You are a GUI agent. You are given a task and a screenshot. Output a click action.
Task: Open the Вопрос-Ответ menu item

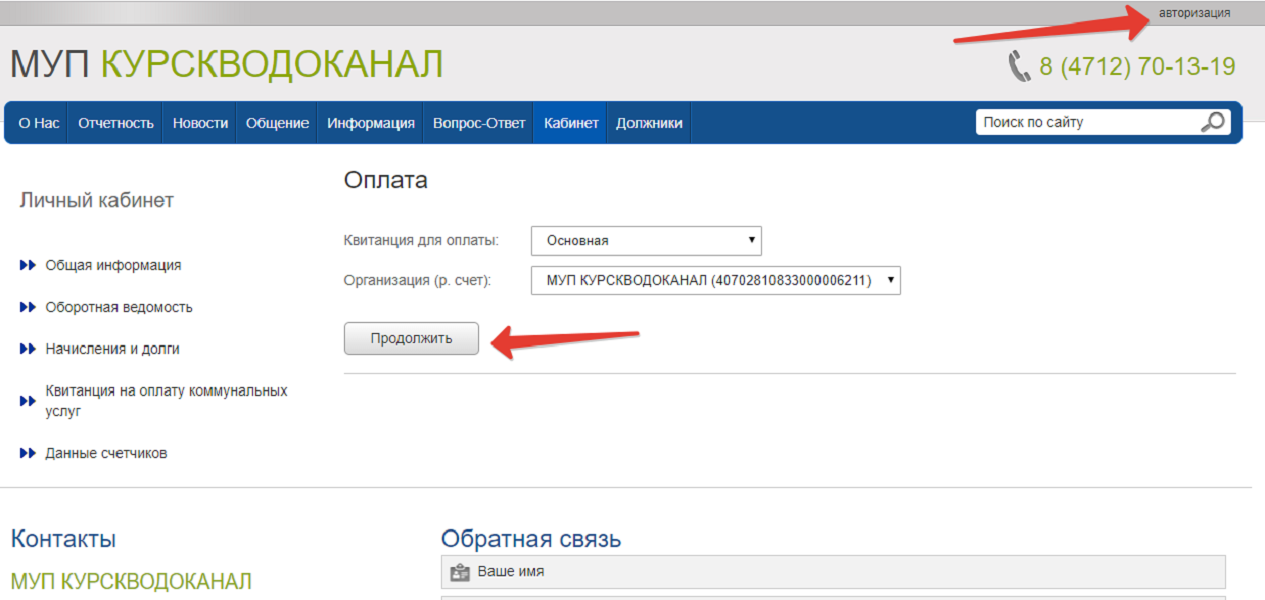click(x=479, y=123)
